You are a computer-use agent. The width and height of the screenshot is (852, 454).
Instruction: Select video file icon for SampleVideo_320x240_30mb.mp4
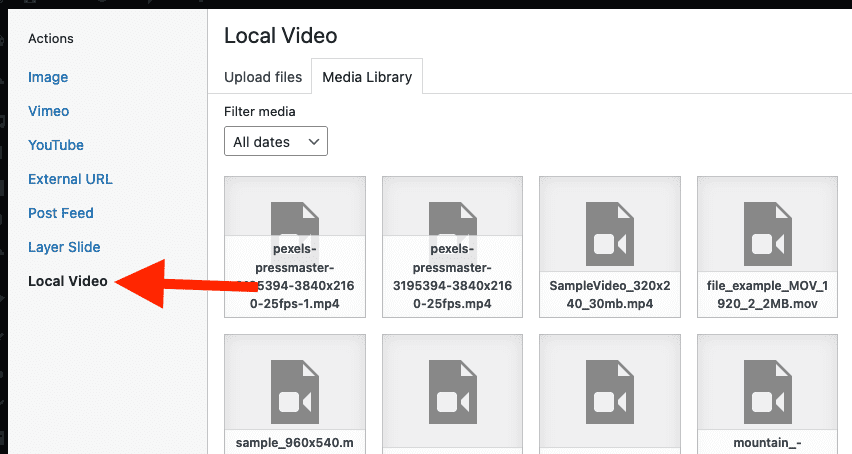pos(610,234)
